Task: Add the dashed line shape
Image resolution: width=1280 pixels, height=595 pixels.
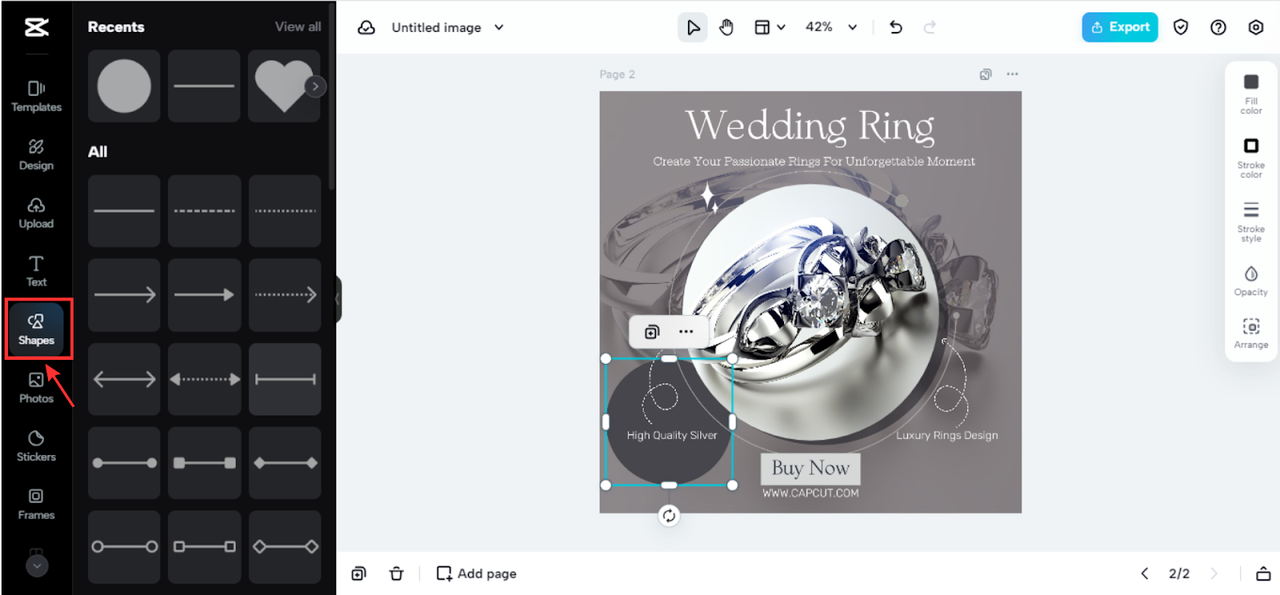Action: coord(204,211)
